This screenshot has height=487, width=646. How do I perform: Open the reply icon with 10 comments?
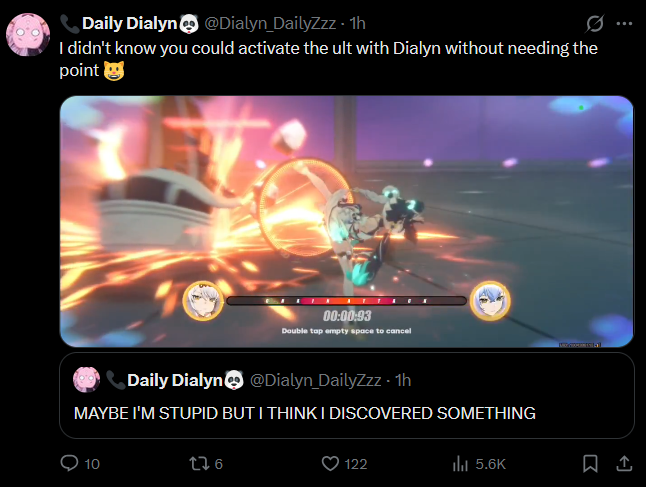[69, 463]
